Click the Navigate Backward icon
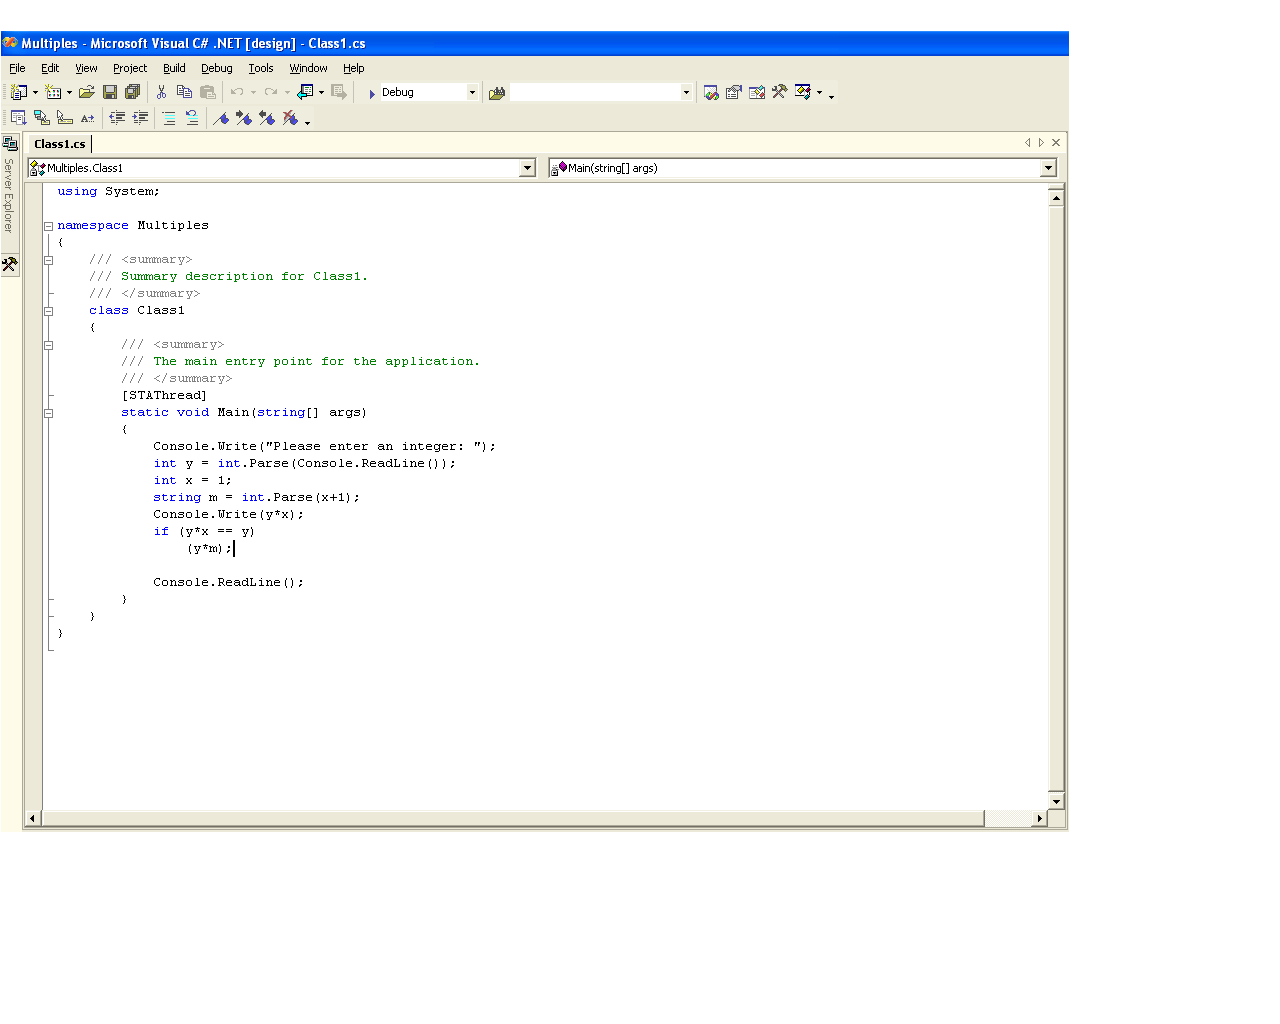 click(305, 92)
